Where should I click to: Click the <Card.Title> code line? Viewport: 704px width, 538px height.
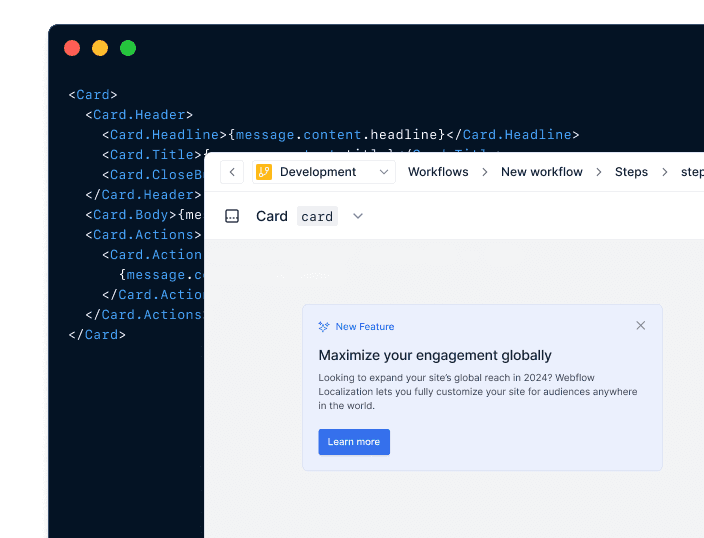click(x=154, y=154)
